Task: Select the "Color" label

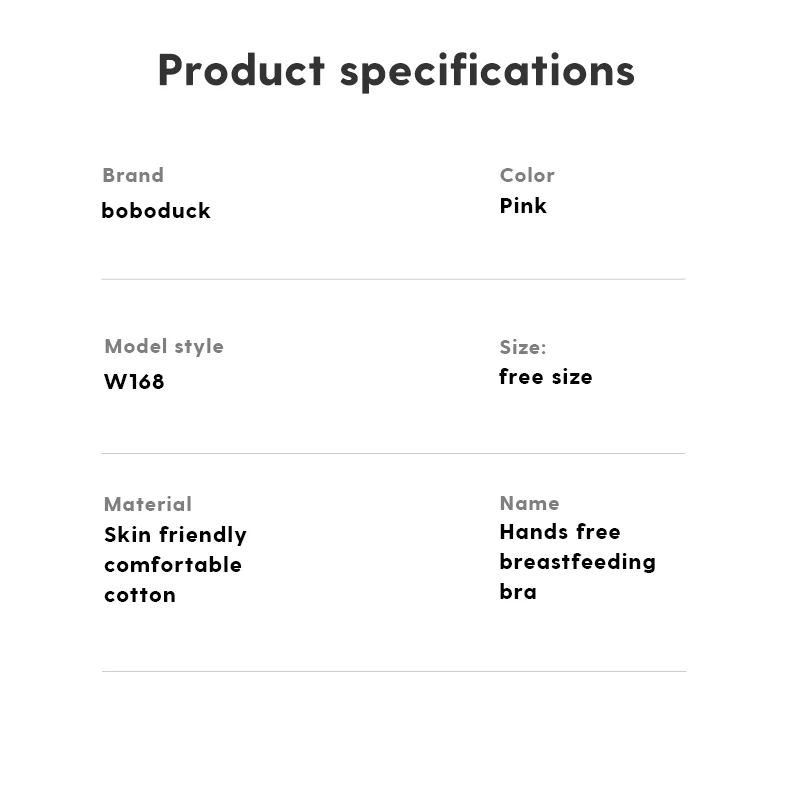Action: tap(527, 175)
